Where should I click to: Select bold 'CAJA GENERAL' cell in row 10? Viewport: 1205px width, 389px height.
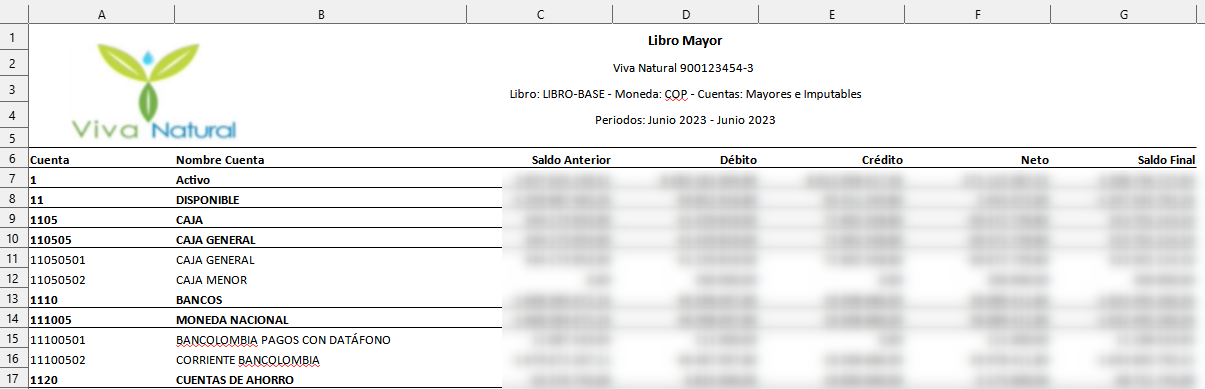click(x=320, y=239)
